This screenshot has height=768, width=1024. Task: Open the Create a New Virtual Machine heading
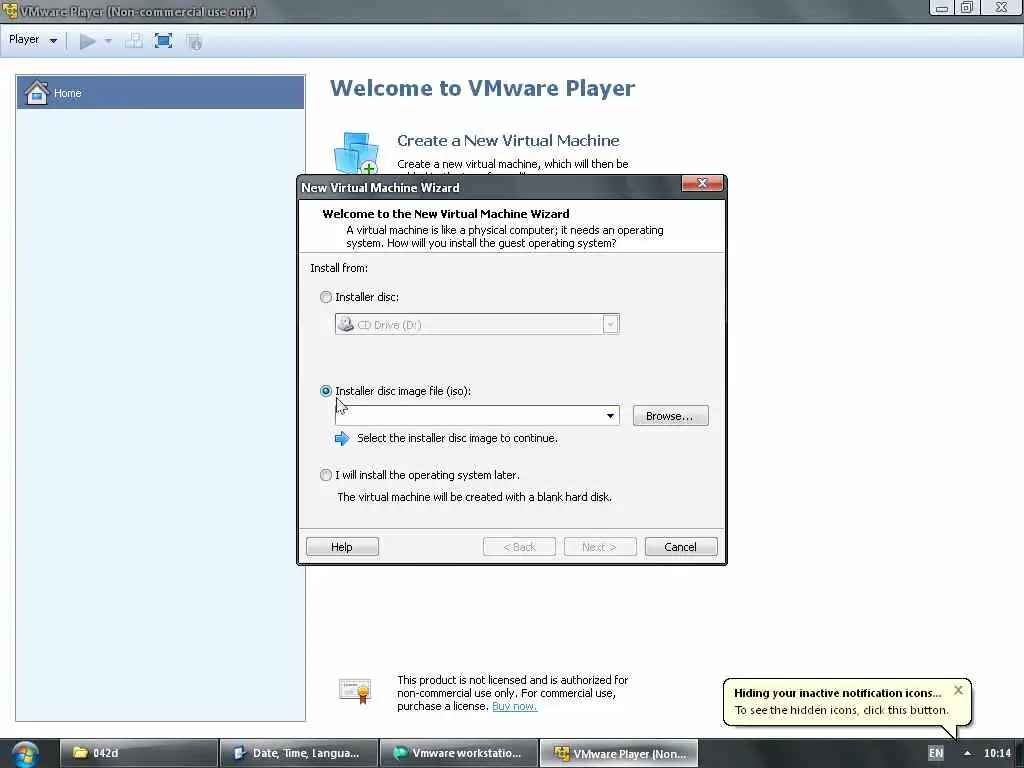pyautogui.click(x=508, y=140)
